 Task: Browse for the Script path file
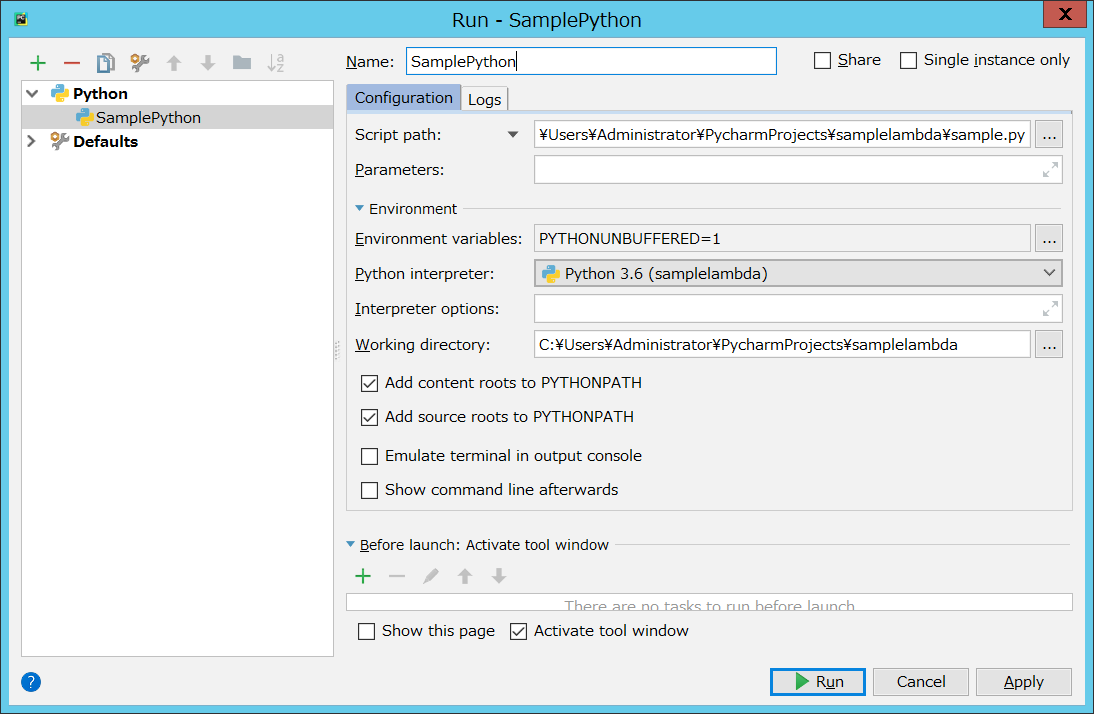[x=1048, y=133]
